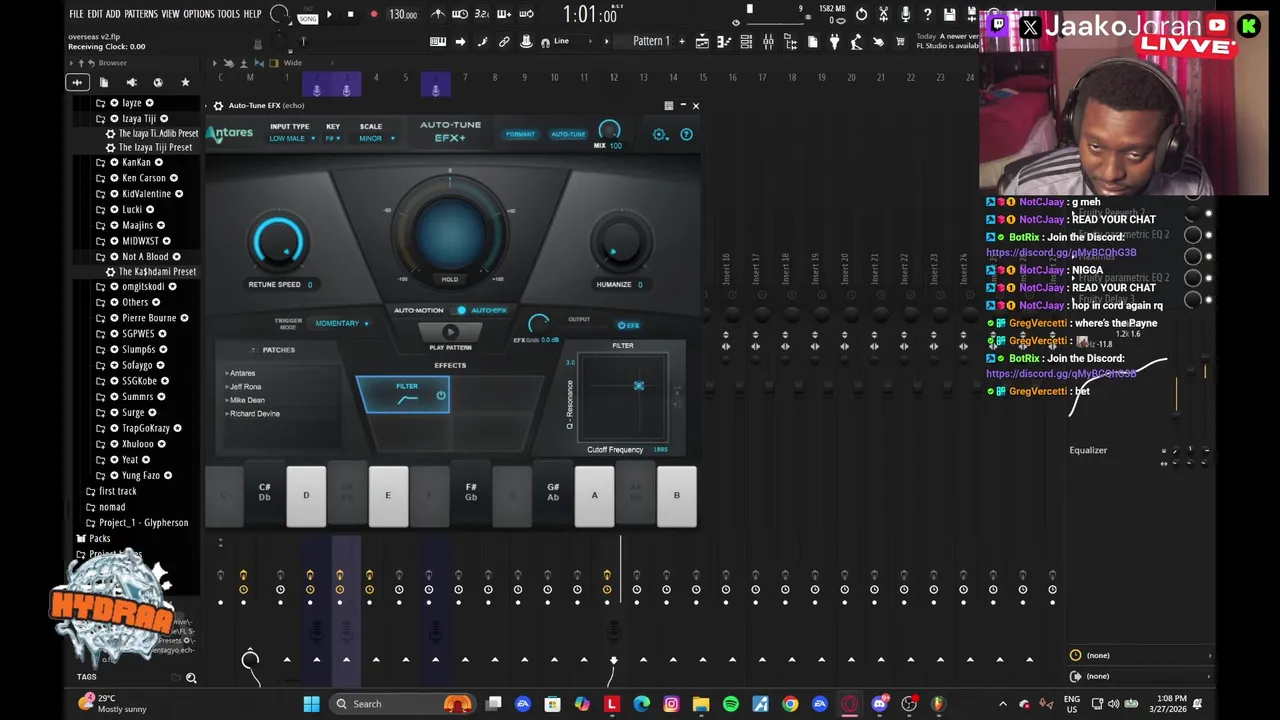Open Auto-Tune EFX plugin gear options
Image resolution: width=1280 pixels, height=720 pixels.
point(218,105)
